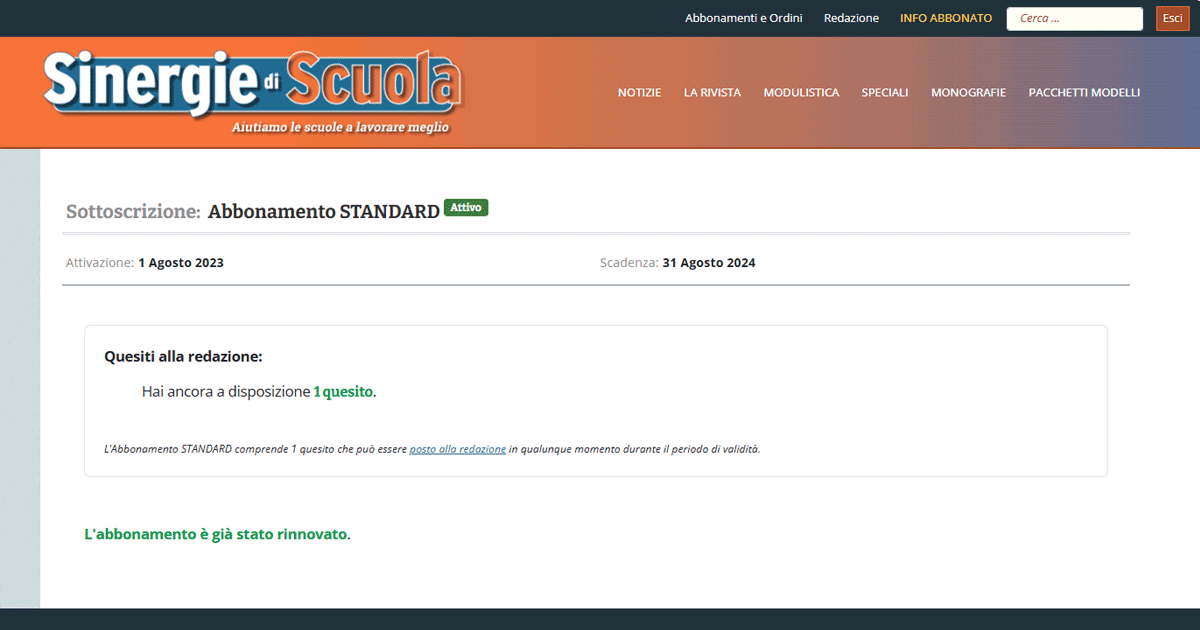Select the '1 quesito' green text
Image resolution: width=1200 pixels, height=630 pixels.
point(343,392)
